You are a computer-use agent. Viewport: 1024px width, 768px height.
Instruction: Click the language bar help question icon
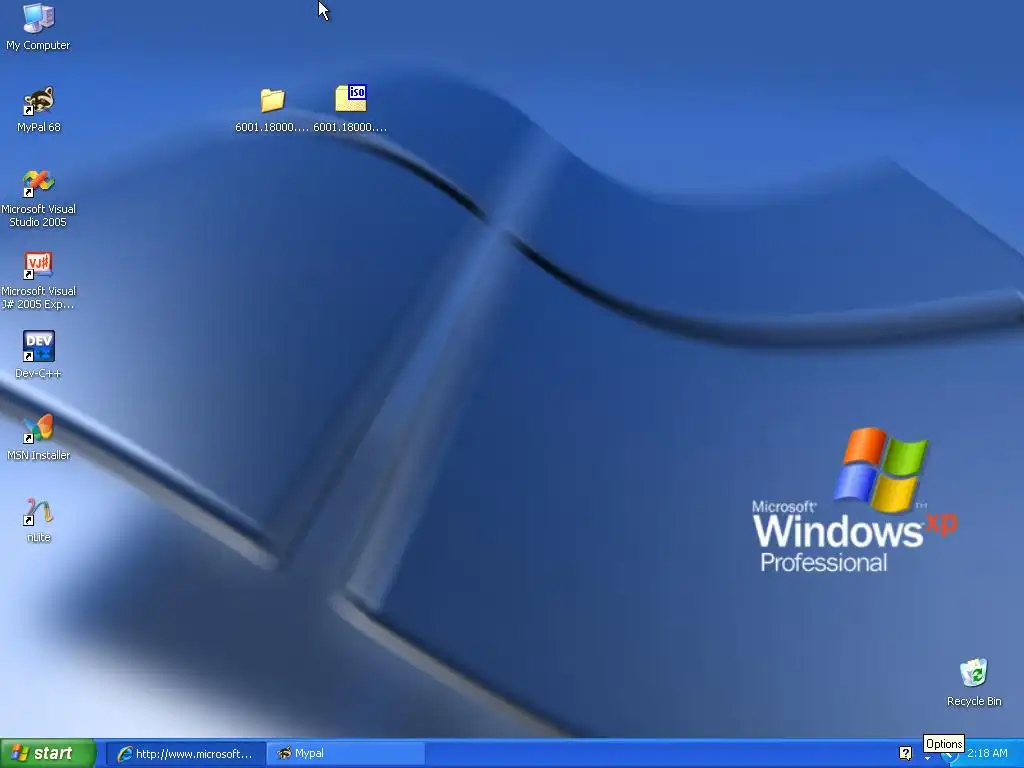click(905, 753)
